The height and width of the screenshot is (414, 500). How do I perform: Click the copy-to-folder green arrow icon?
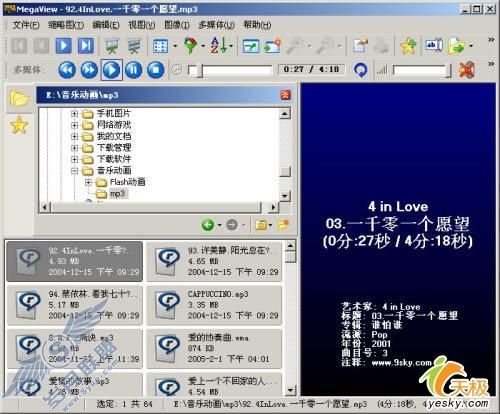456,46
